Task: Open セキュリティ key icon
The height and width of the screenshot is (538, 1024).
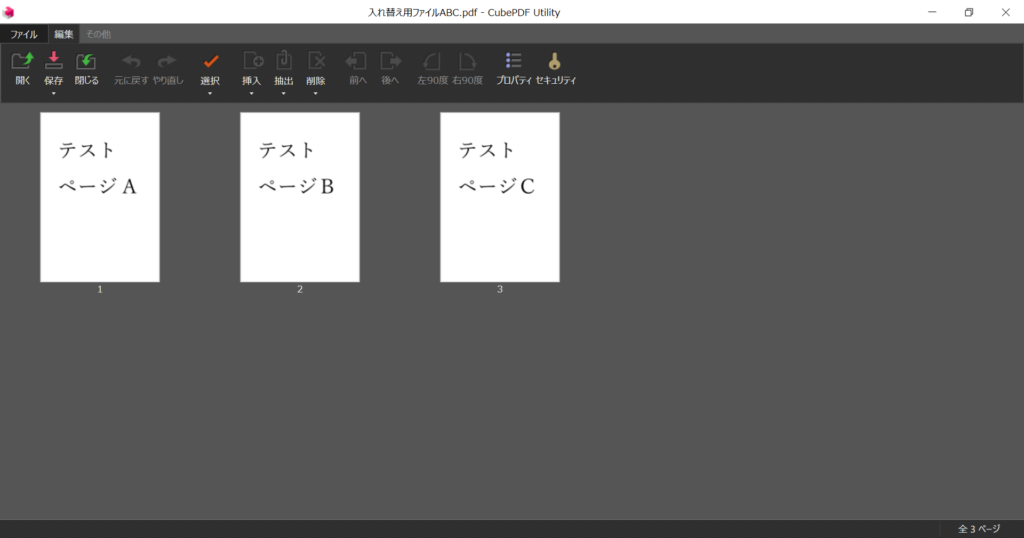Action: (x=554, y=61)
